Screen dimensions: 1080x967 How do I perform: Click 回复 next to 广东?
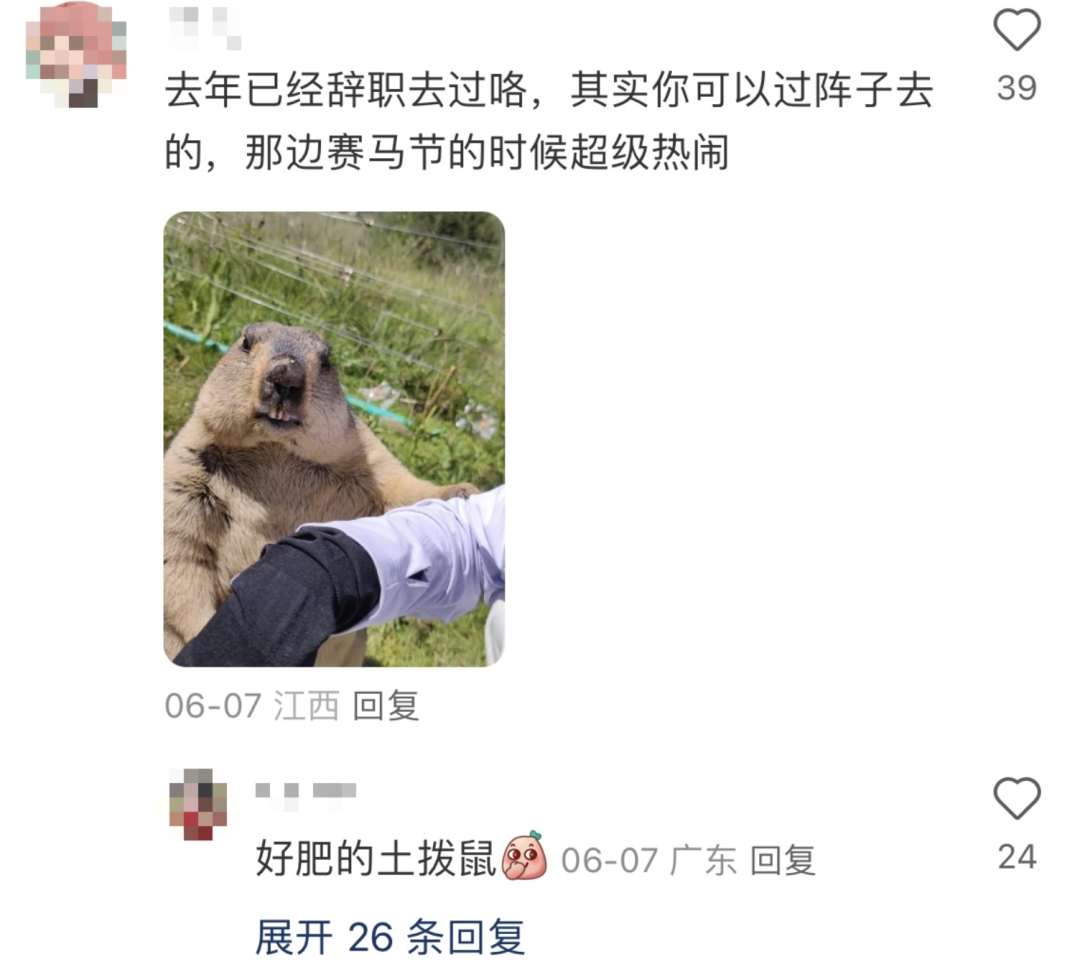(782, 860)
